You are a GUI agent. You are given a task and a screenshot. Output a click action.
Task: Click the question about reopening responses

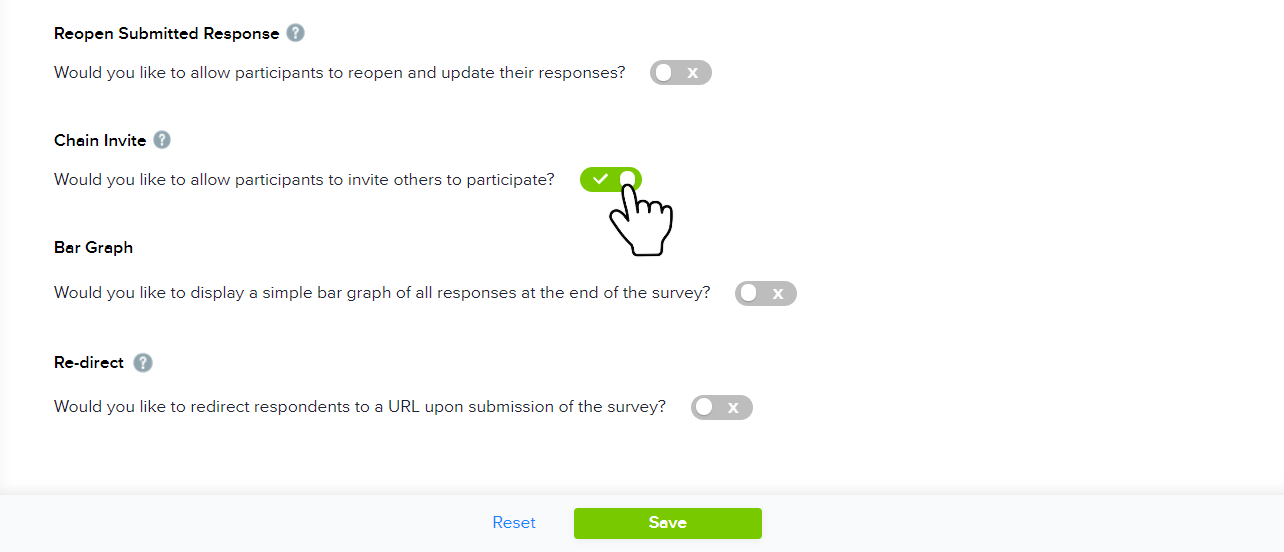tap(339, 73)
